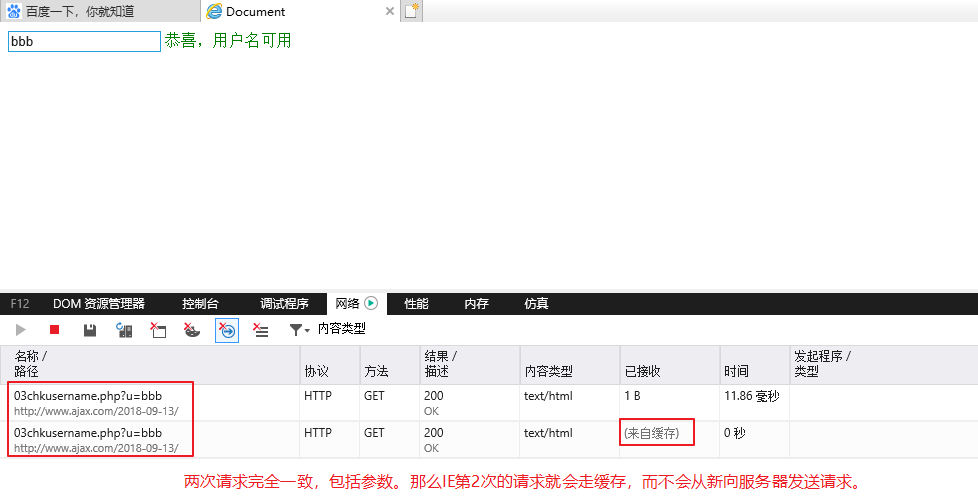The width and height of the screenshot is (978, 502).
Task: Click the clear session list icon
Action: pos(261,330)
